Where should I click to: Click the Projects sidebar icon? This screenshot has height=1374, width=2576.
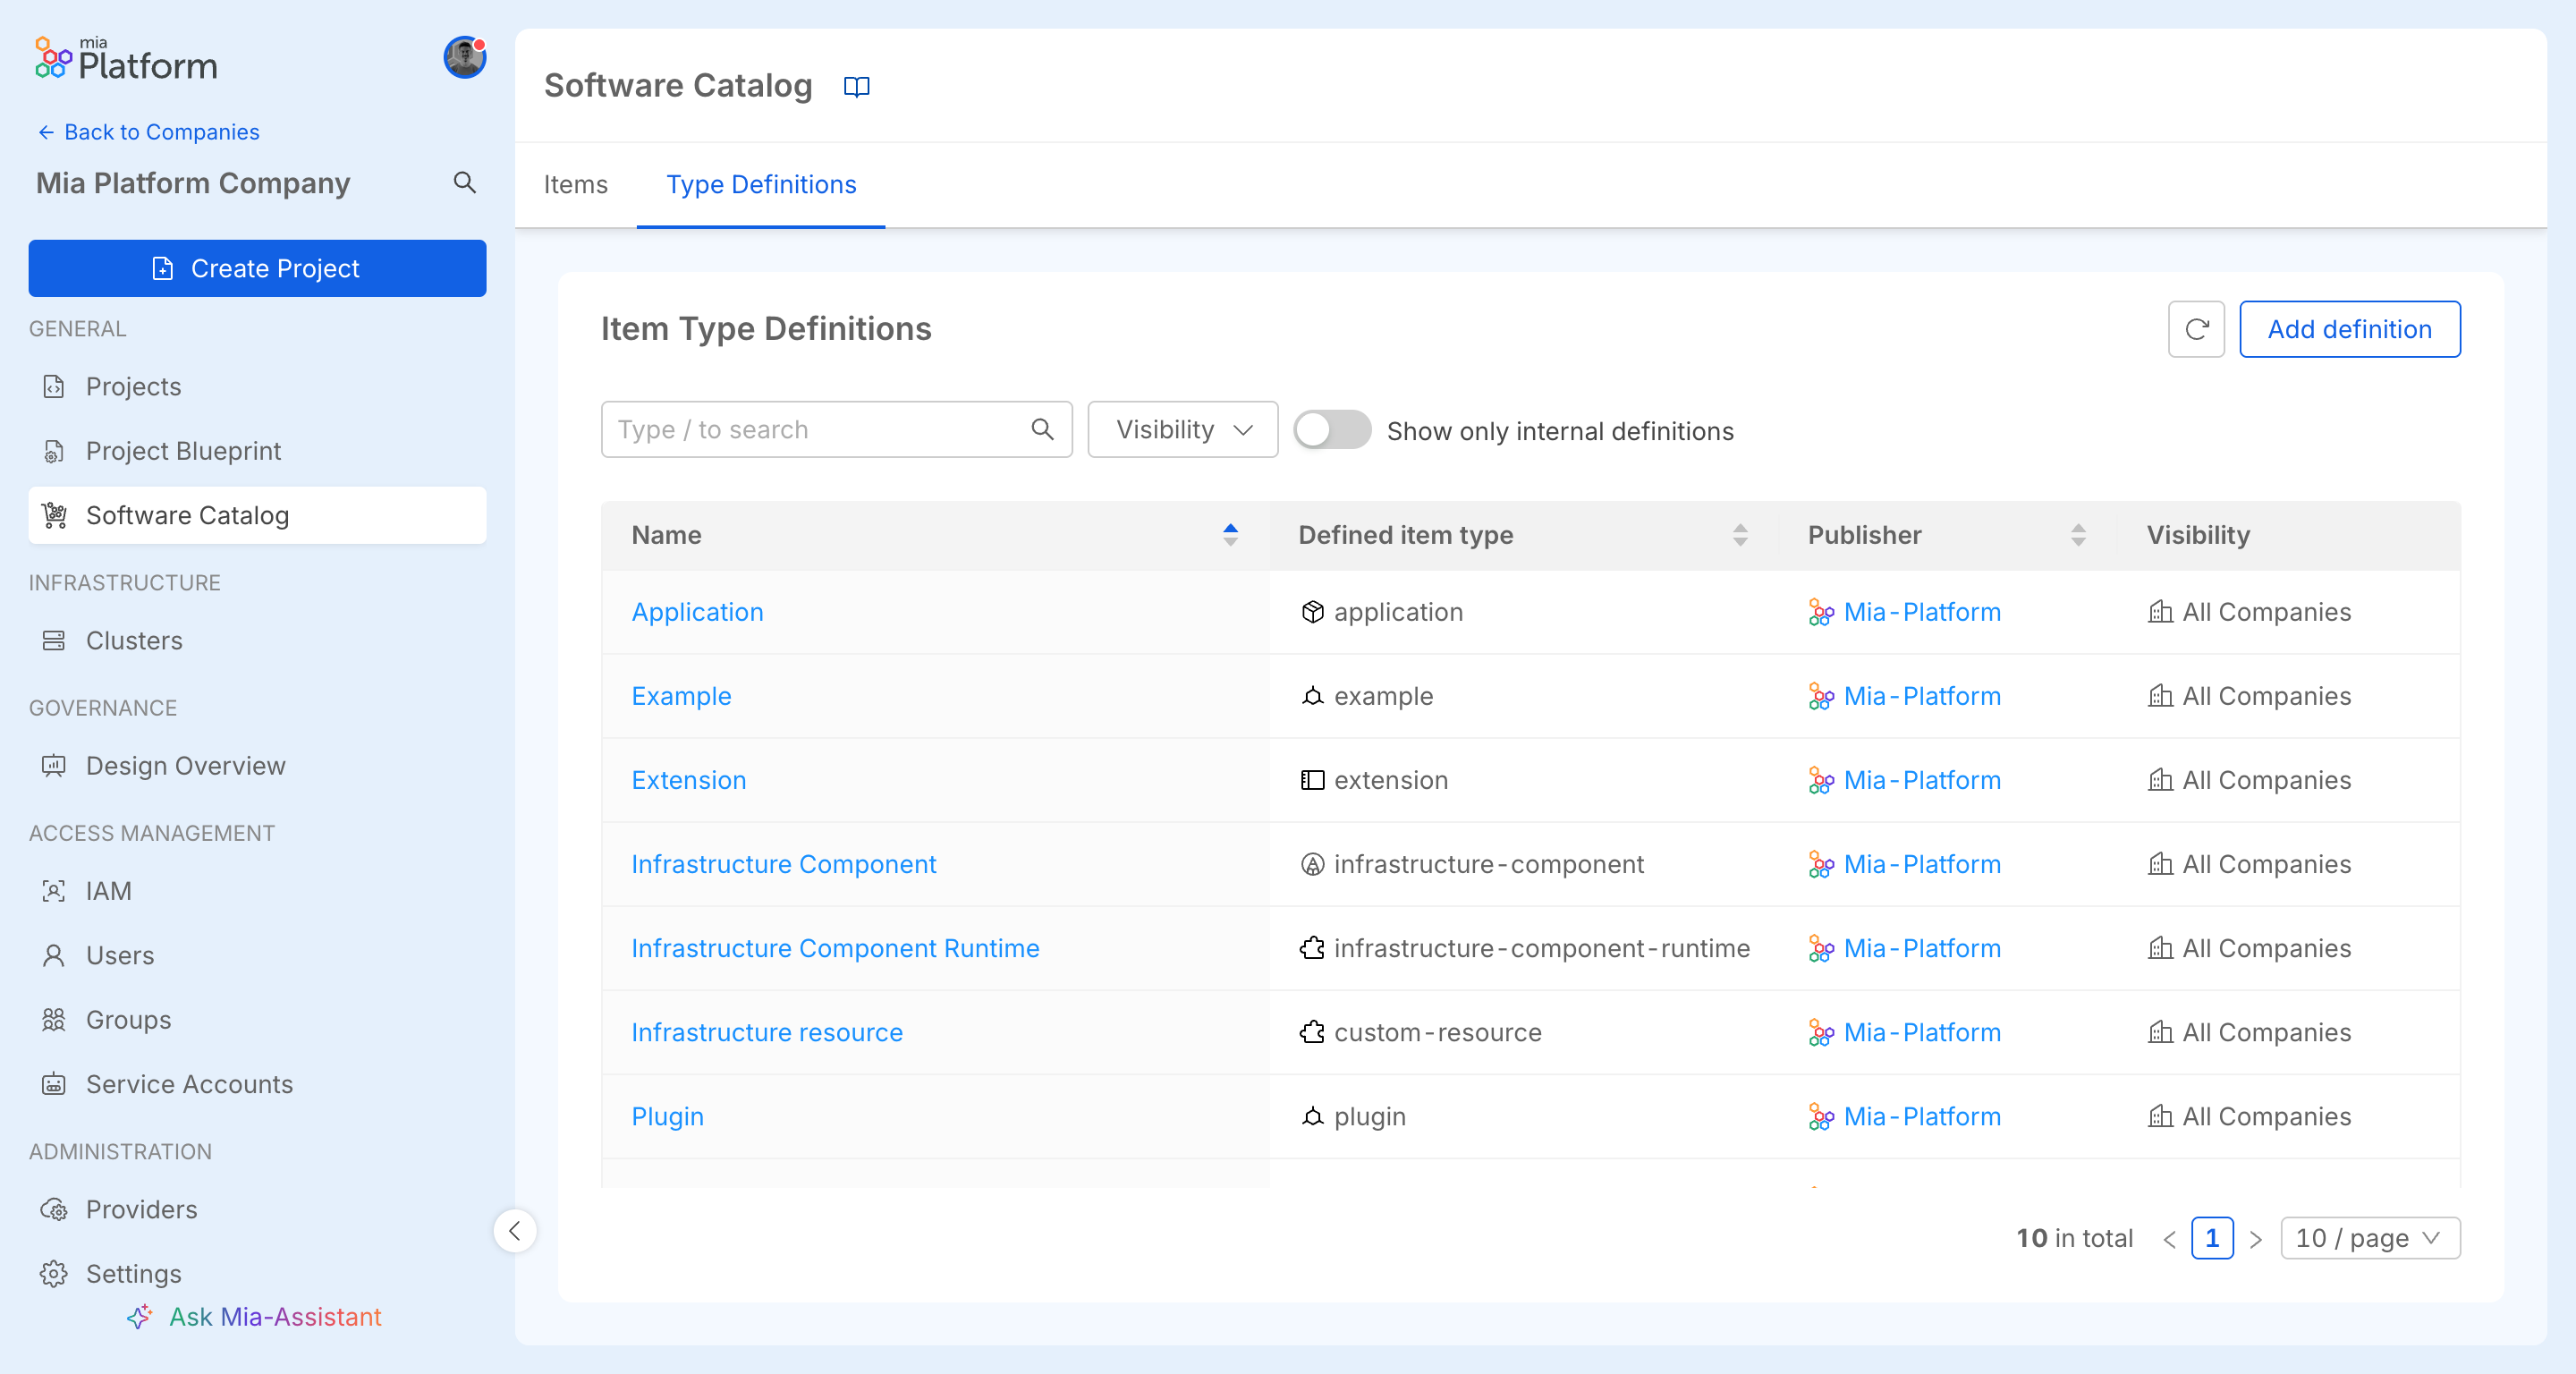(x=54, y=387)
